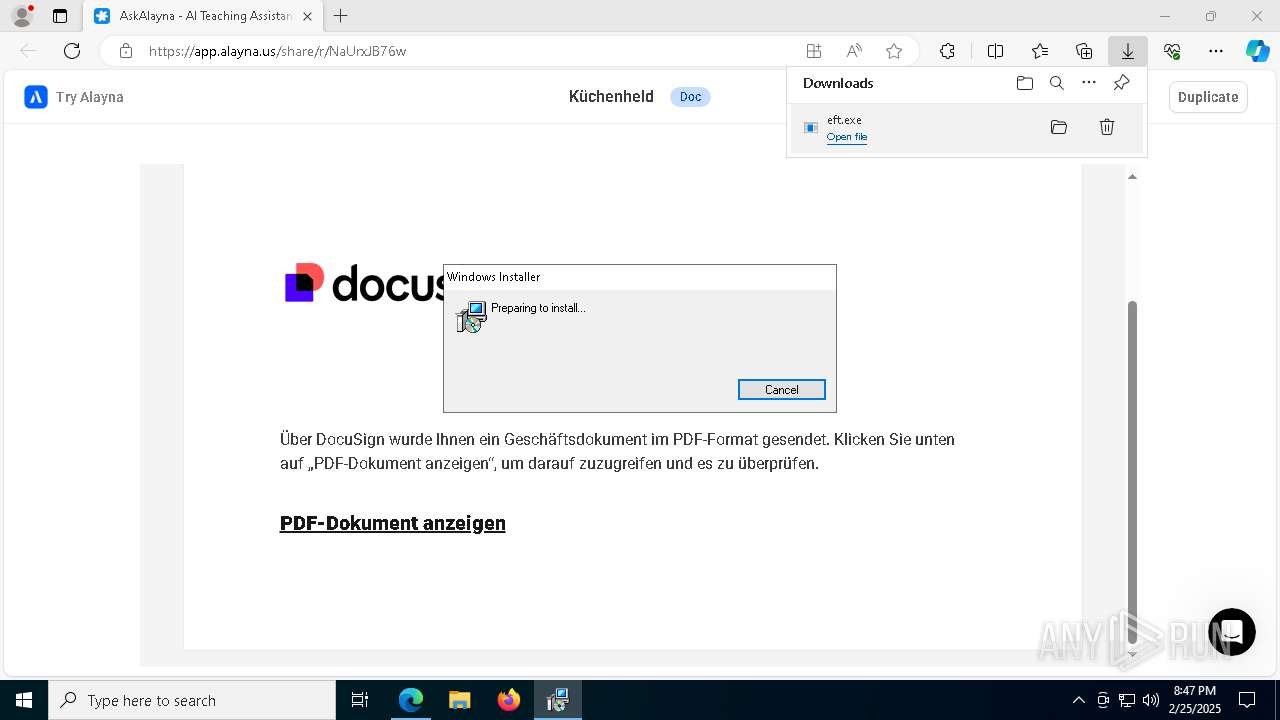This screenshot has width=1280, height=720.
Task: Add this page to favorites
Action: (894, 51)
